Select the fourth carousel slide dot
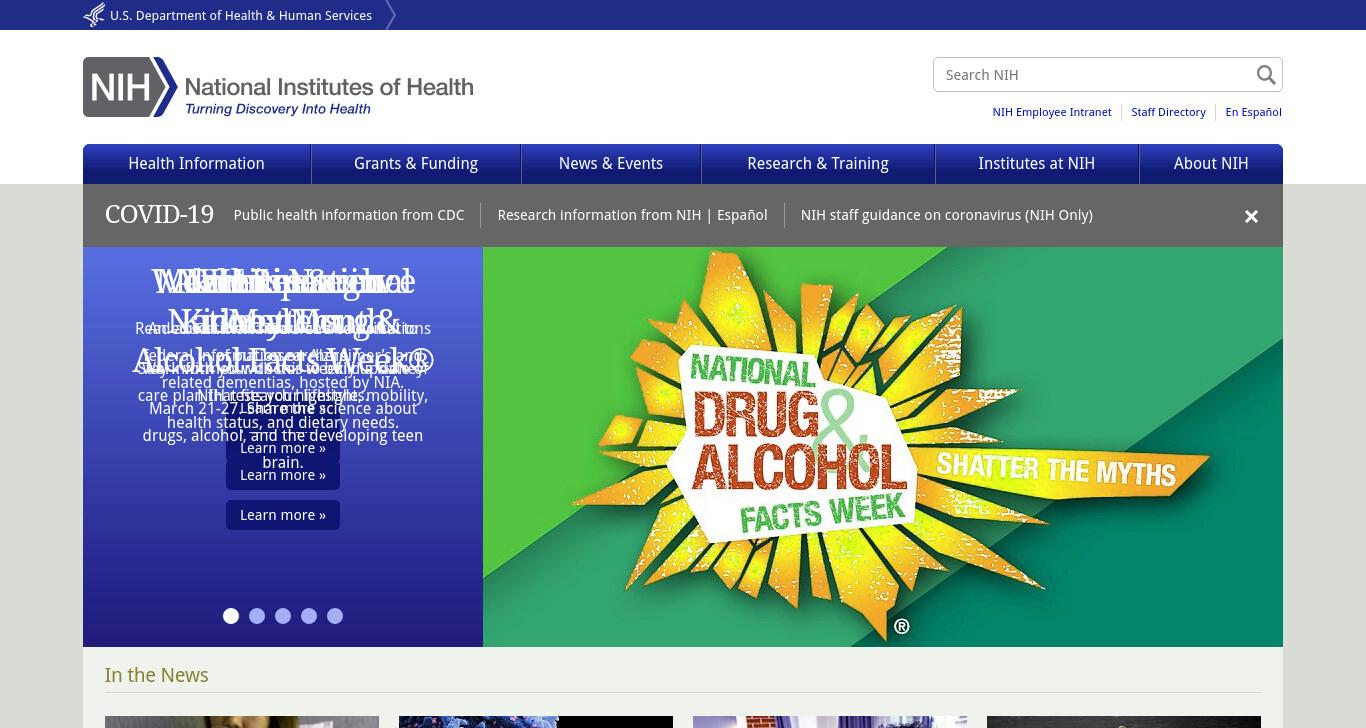 click(309, 616)
